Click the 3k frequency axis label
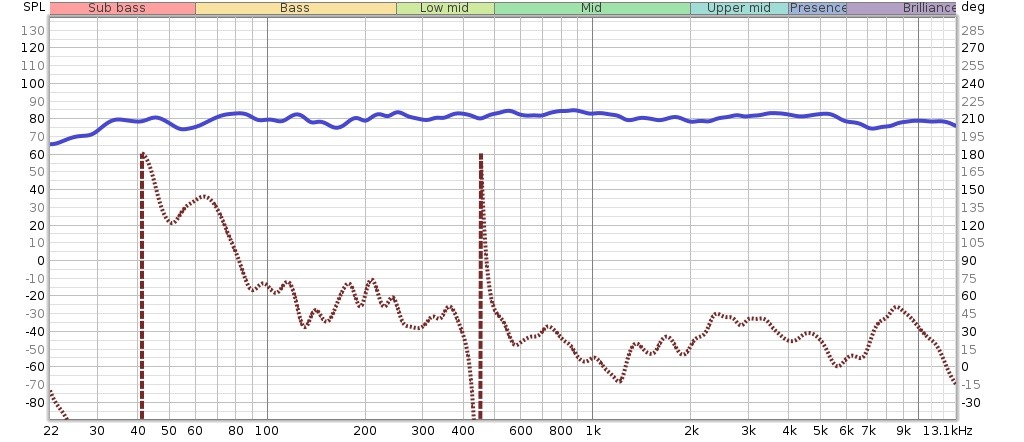 [748, 431]
